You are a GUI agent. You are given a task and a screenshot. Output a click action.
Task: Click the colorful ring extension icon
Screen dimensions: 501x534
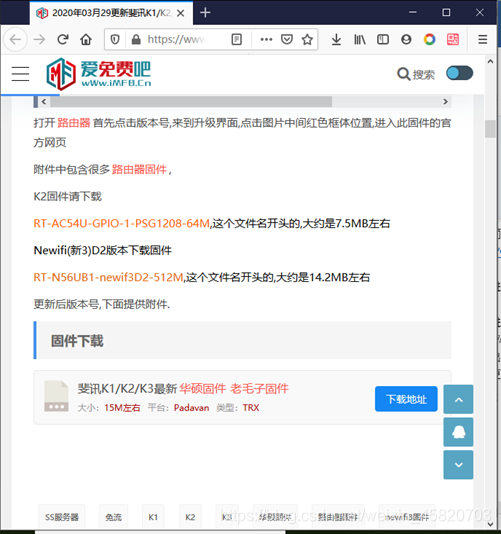pyautogui.click(x=429, y=40)
